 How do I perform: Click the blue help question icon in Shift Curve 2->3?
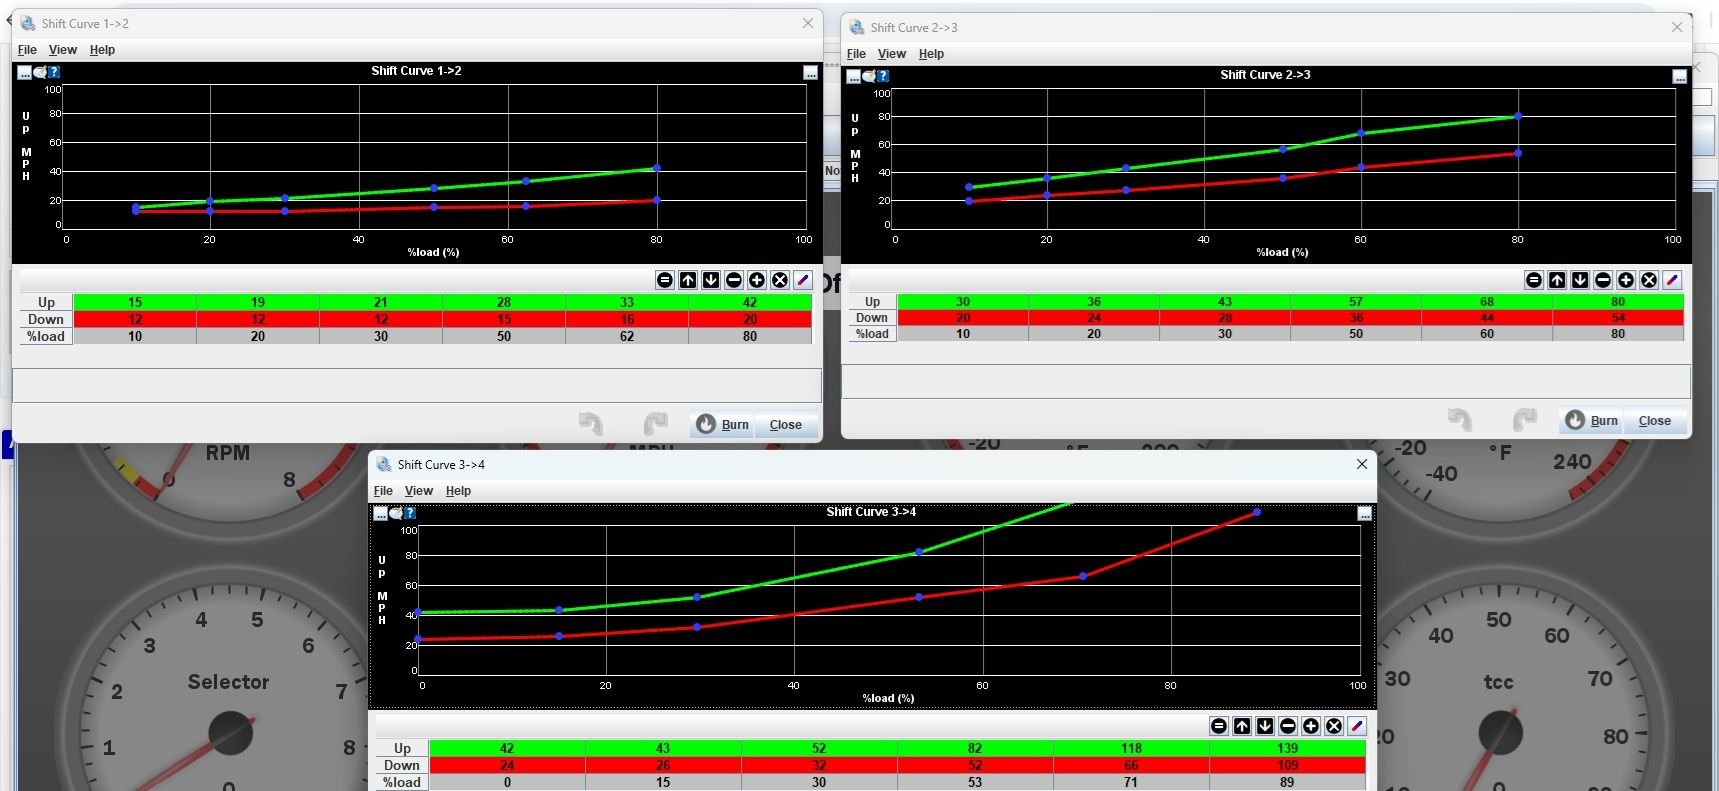tap(883, 76)
